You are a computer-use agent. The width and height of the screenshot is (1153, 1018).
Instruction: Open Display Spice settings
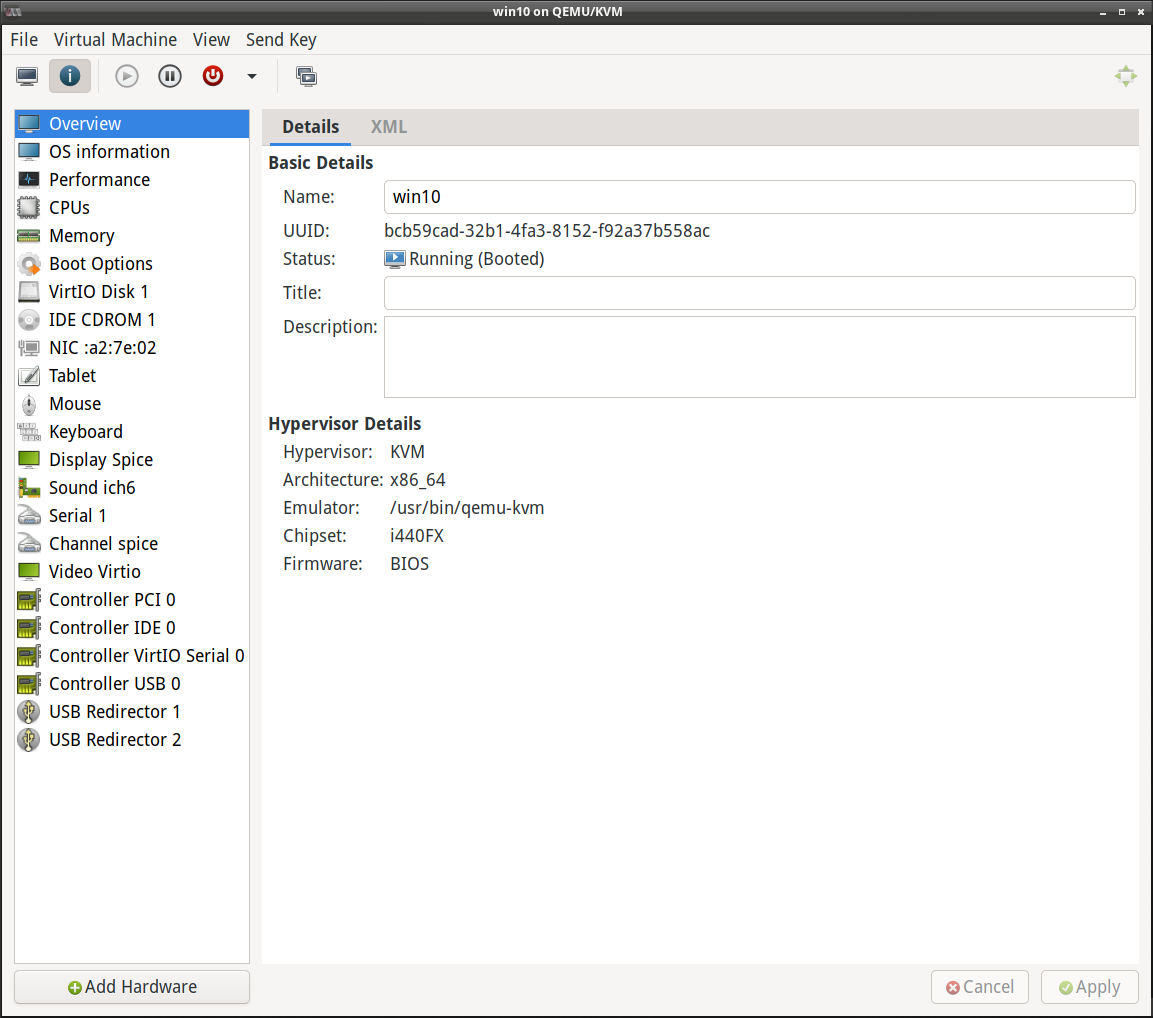click(132, 459)
